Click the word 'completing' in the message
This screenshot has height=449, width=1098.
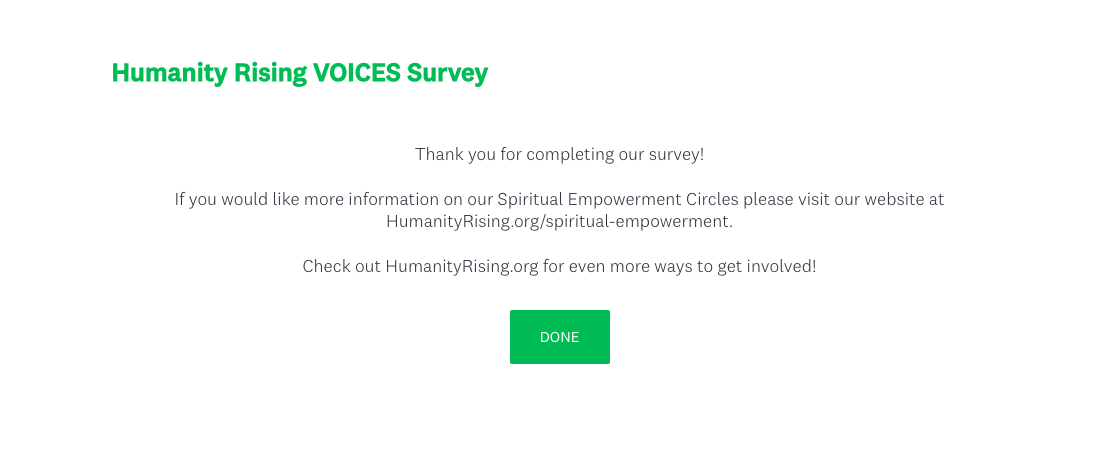tap(564, 155)
